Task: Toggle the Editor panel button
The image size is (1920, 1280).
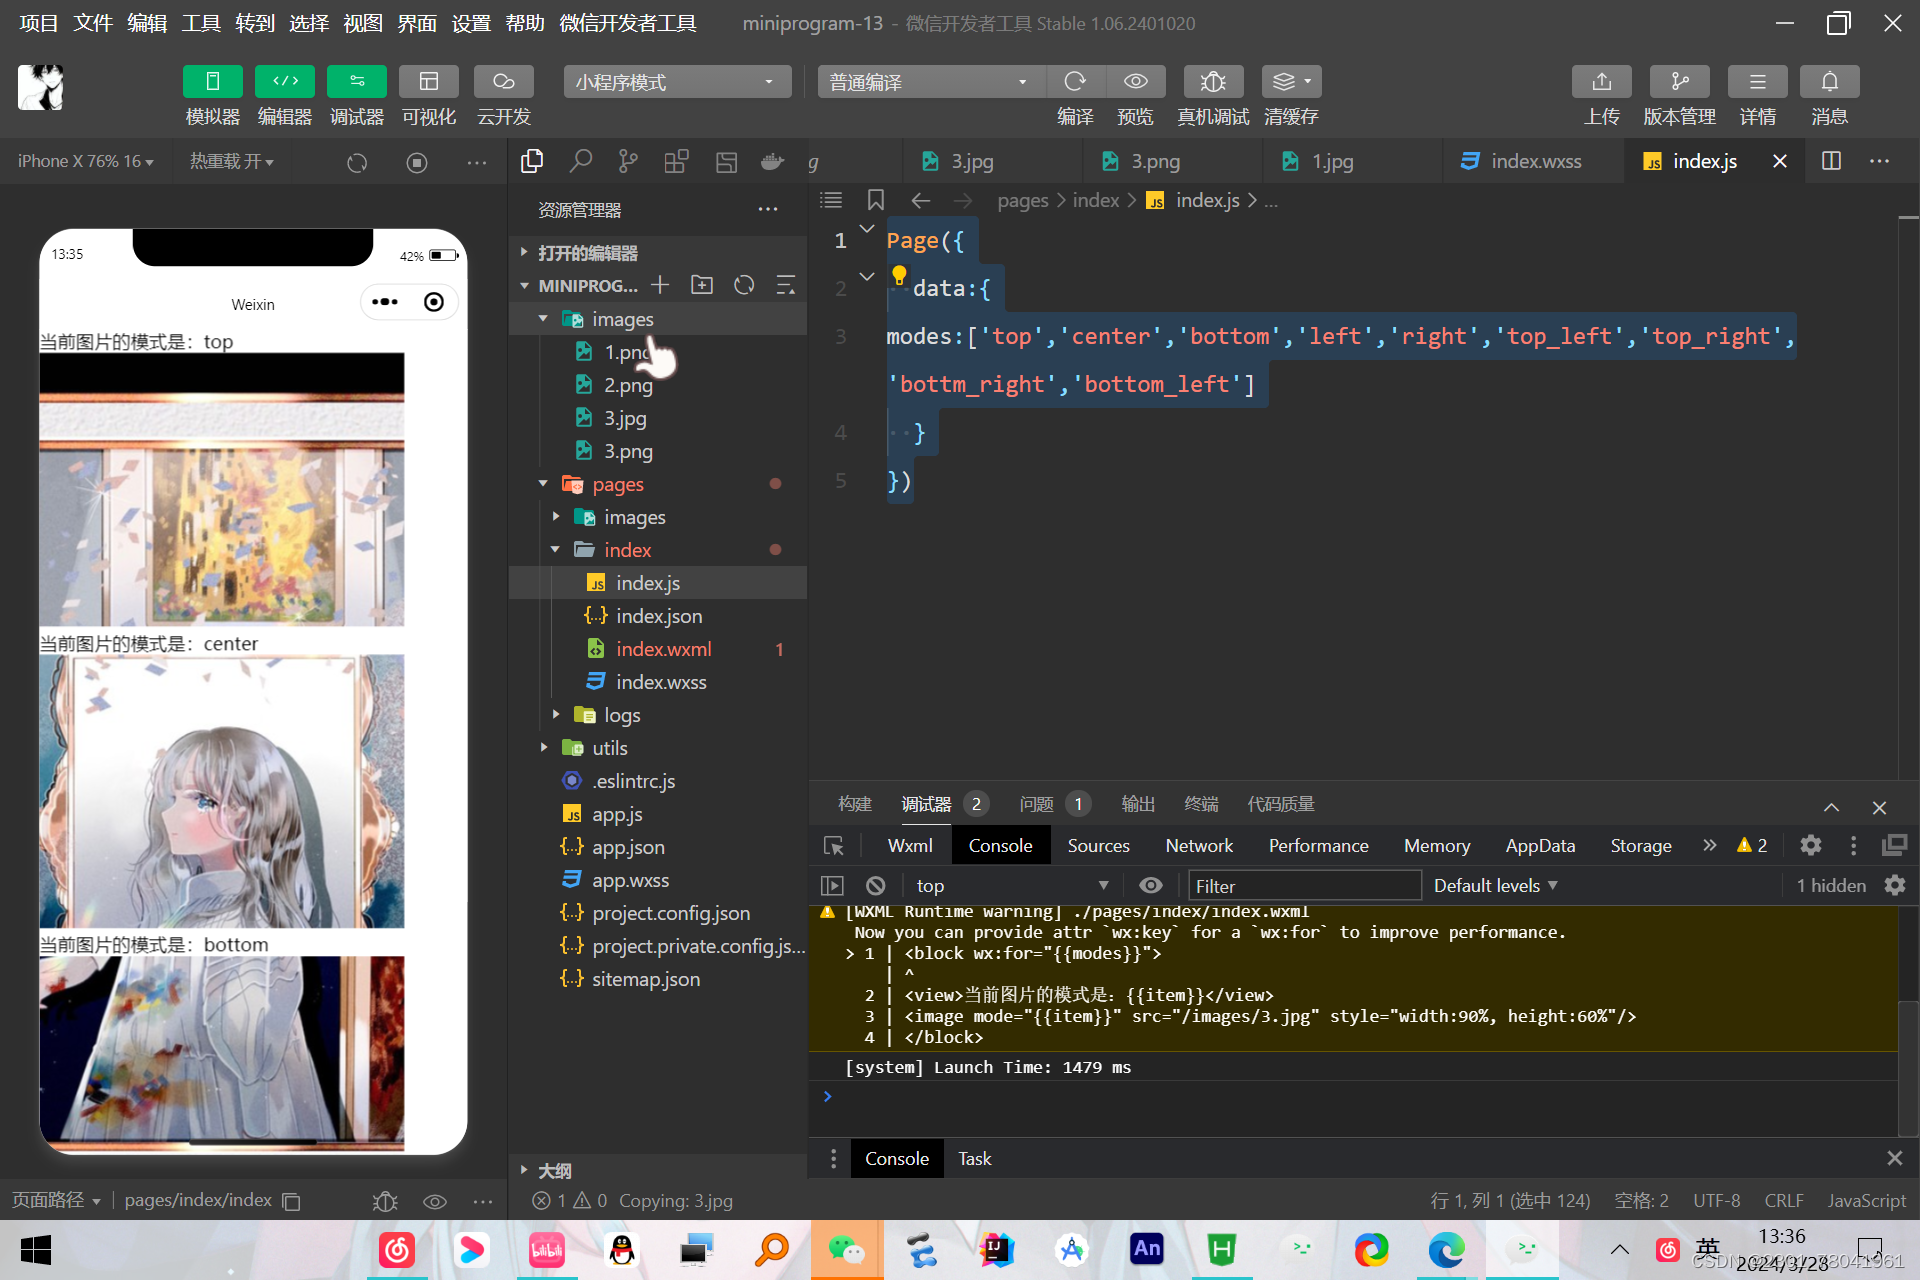Action: pyautogui.click(x=285, y=81)
